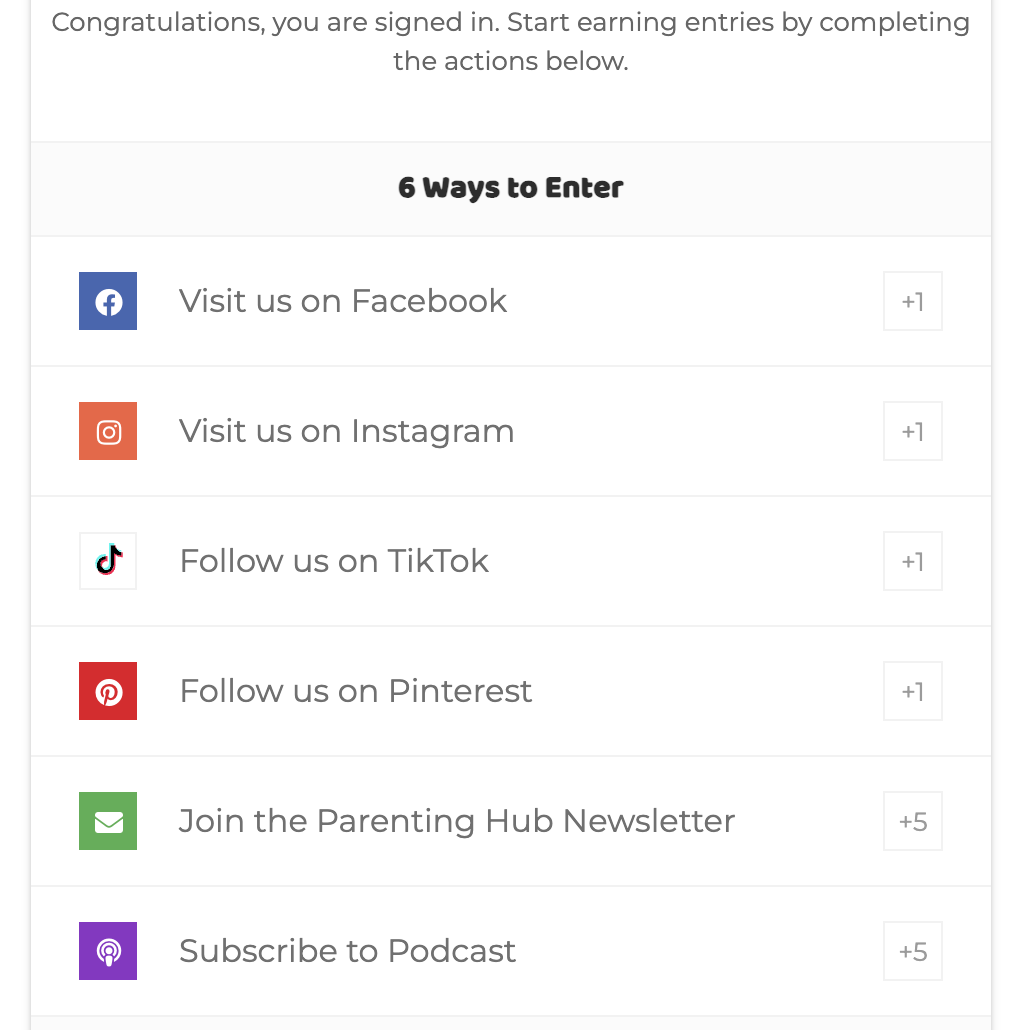Click the red Pinterest icon
The width and height of the screenshot is (1018, 1030).
tap(108, 691)
